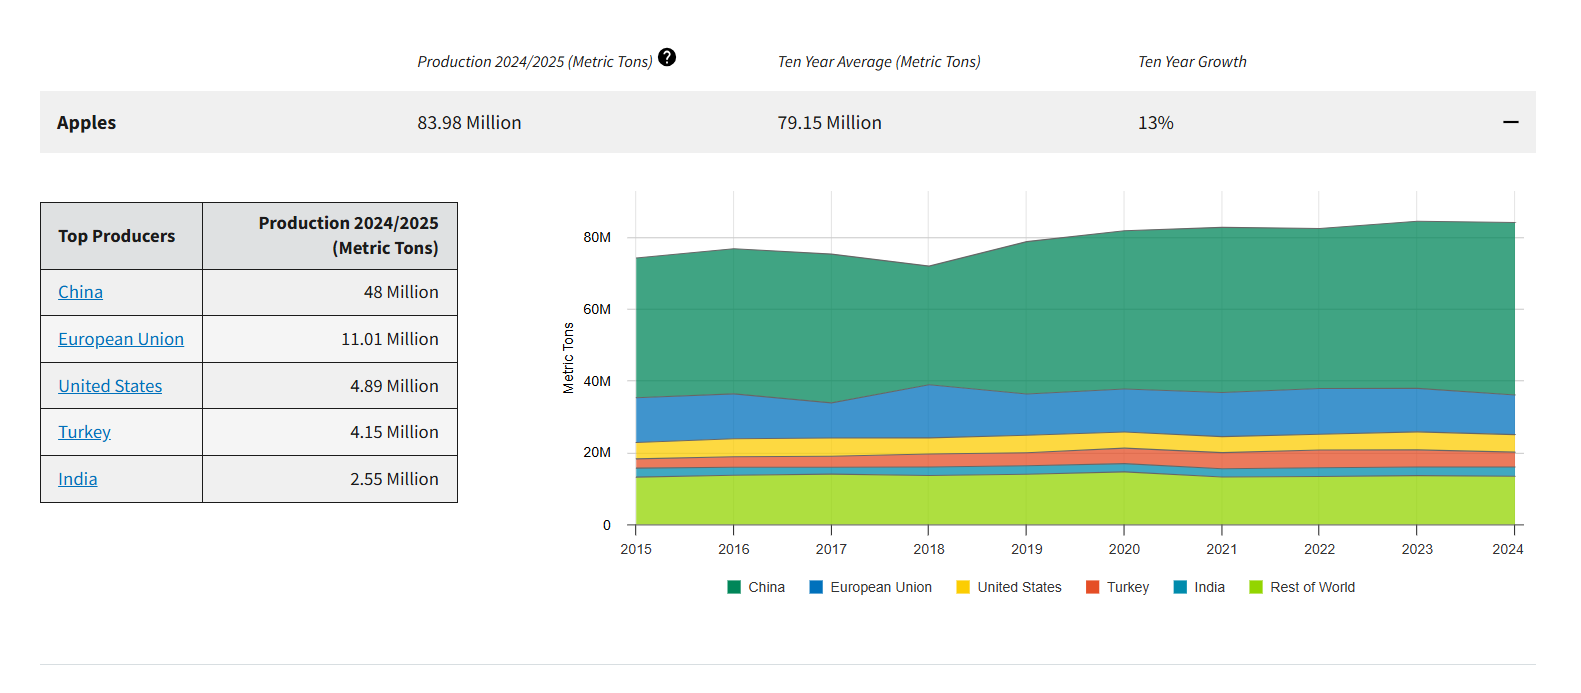
Task: Click the yellow United States legend swatch
Action: pyautogui.click(x=963, y=587)
